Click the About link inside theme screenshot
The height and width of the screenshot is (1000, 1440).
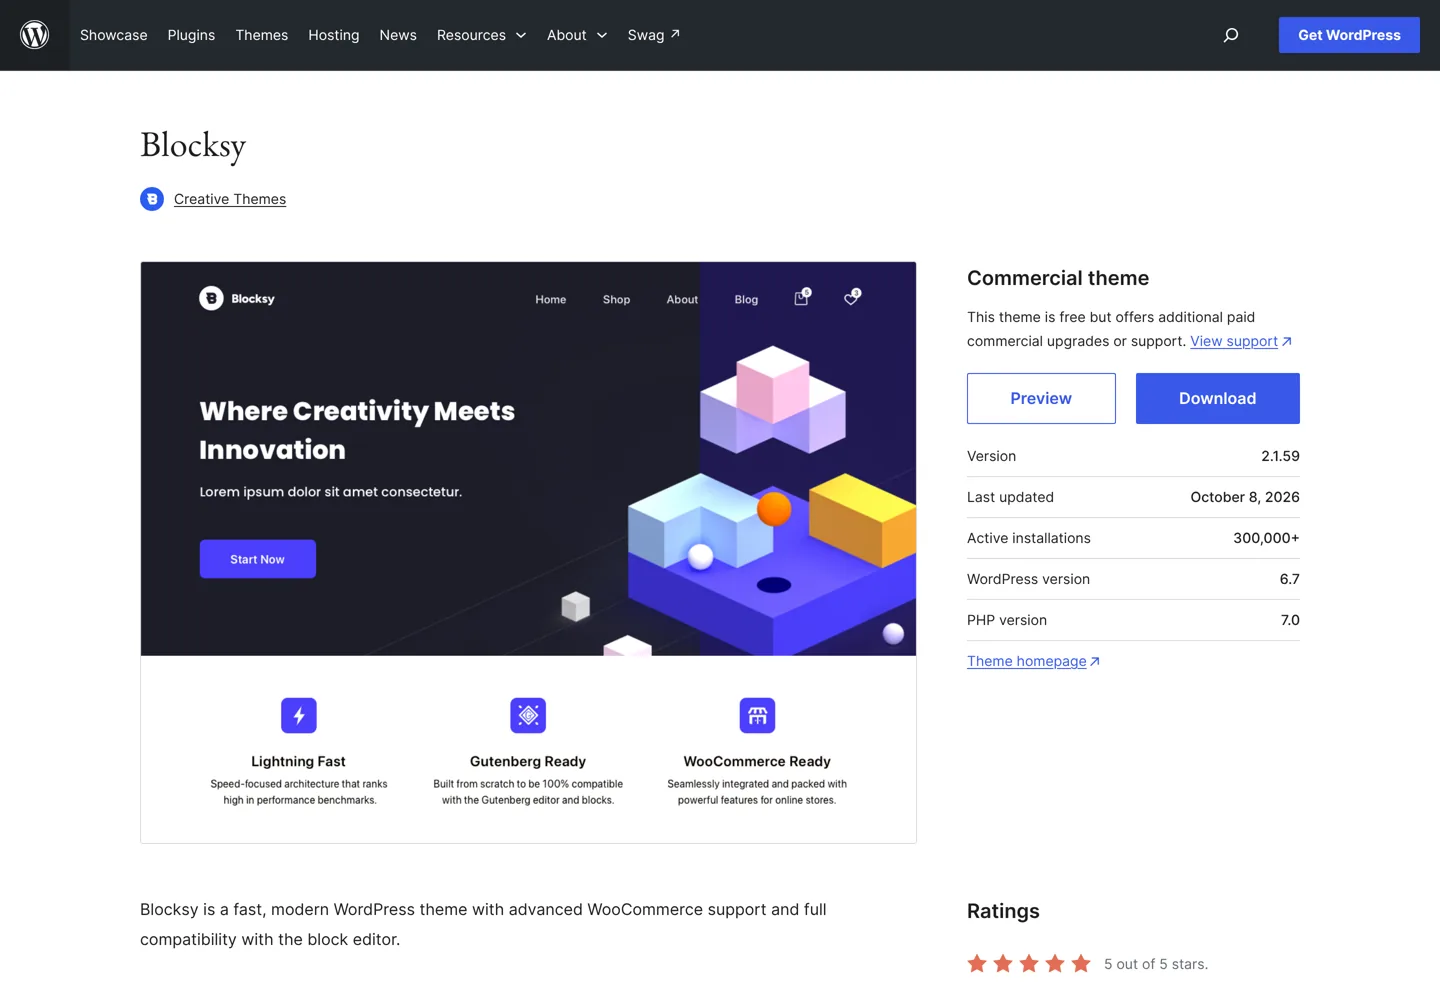[682, 299]
